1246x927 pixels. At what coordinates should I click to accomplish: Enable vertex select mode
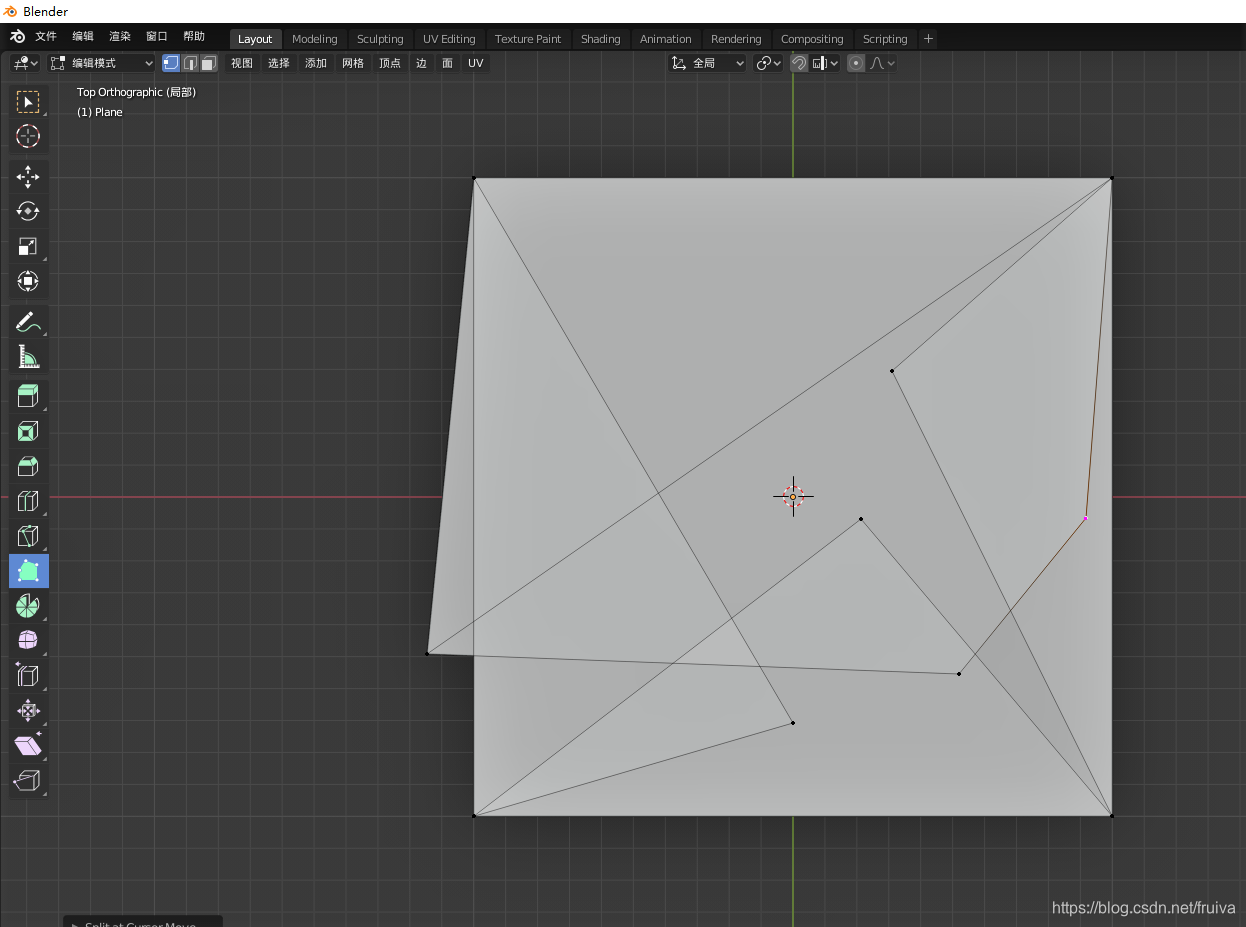171,63
